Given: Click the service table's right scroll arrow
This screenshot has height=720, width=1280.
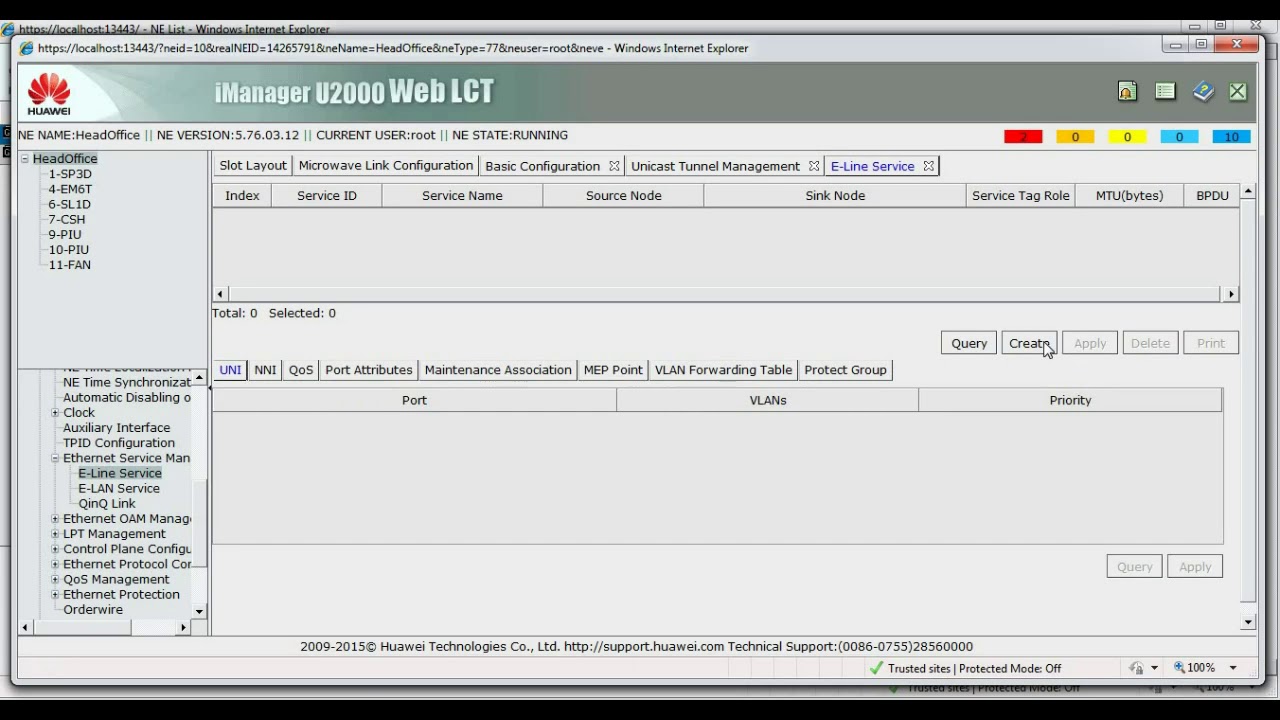Looking at the screenshot, I should [1231, 294].
